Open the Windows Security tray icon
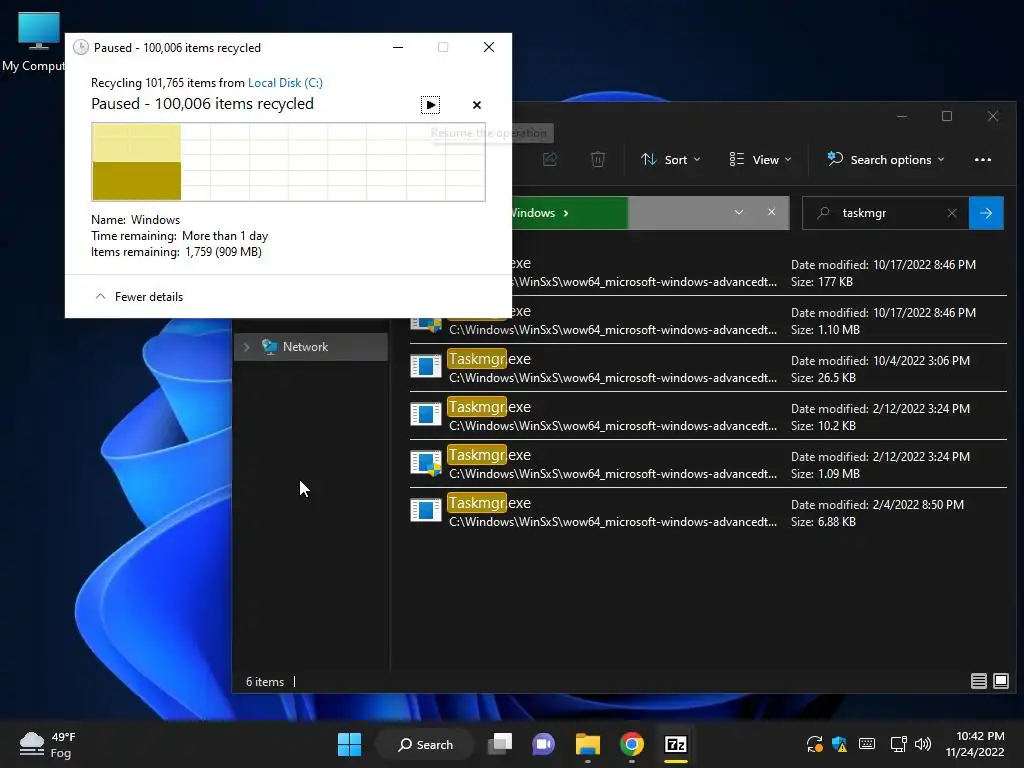1024x768 pixels. [840, 744]
